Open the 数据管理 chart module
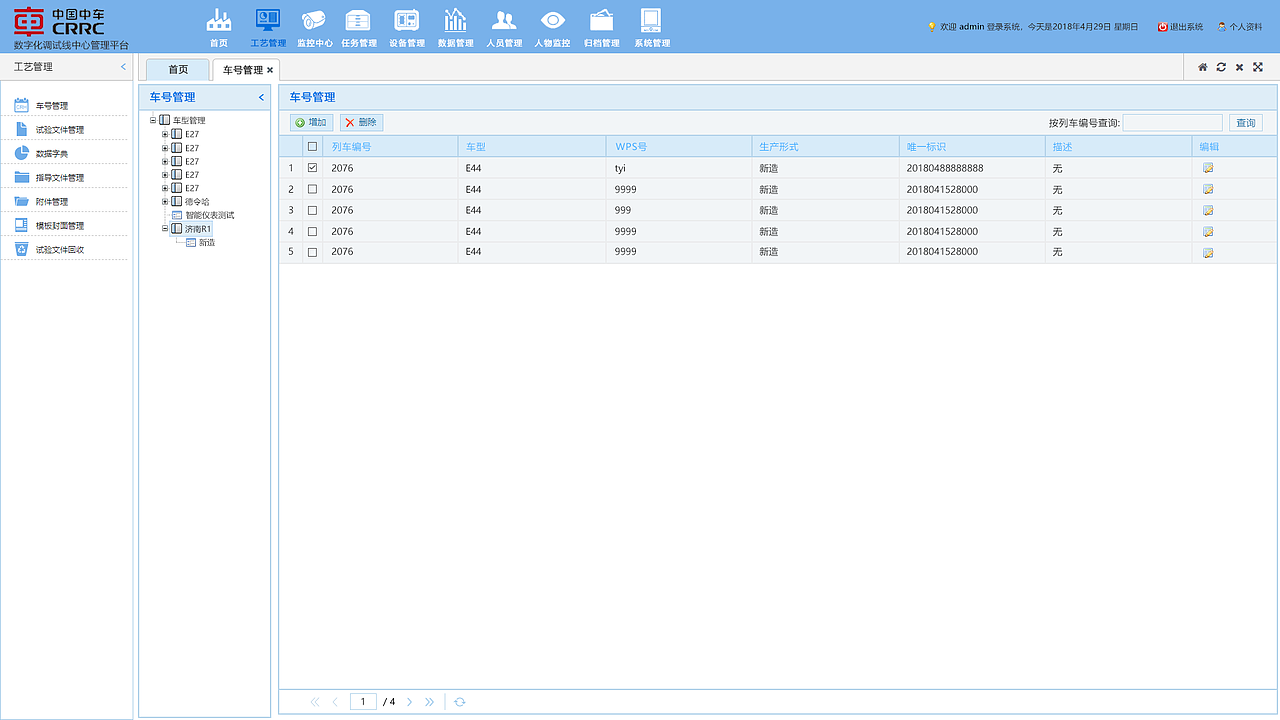Screen dimensions: 1280x720 click(x=456, y=28)
